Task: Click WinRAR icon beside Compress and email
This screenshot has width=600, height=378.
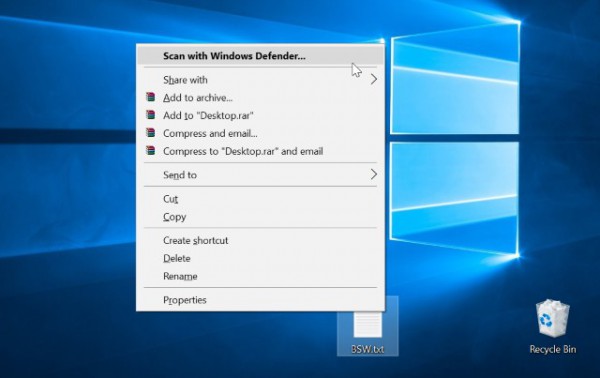Action: (x=151, y=133)
